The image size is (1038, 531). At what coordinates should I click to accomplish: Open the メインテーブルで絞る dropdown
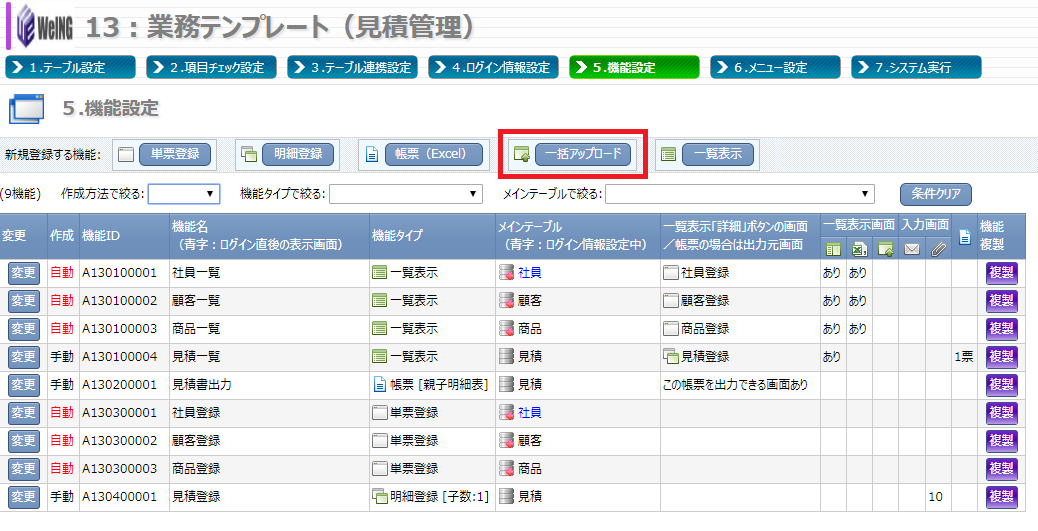[x=739, y=194]
